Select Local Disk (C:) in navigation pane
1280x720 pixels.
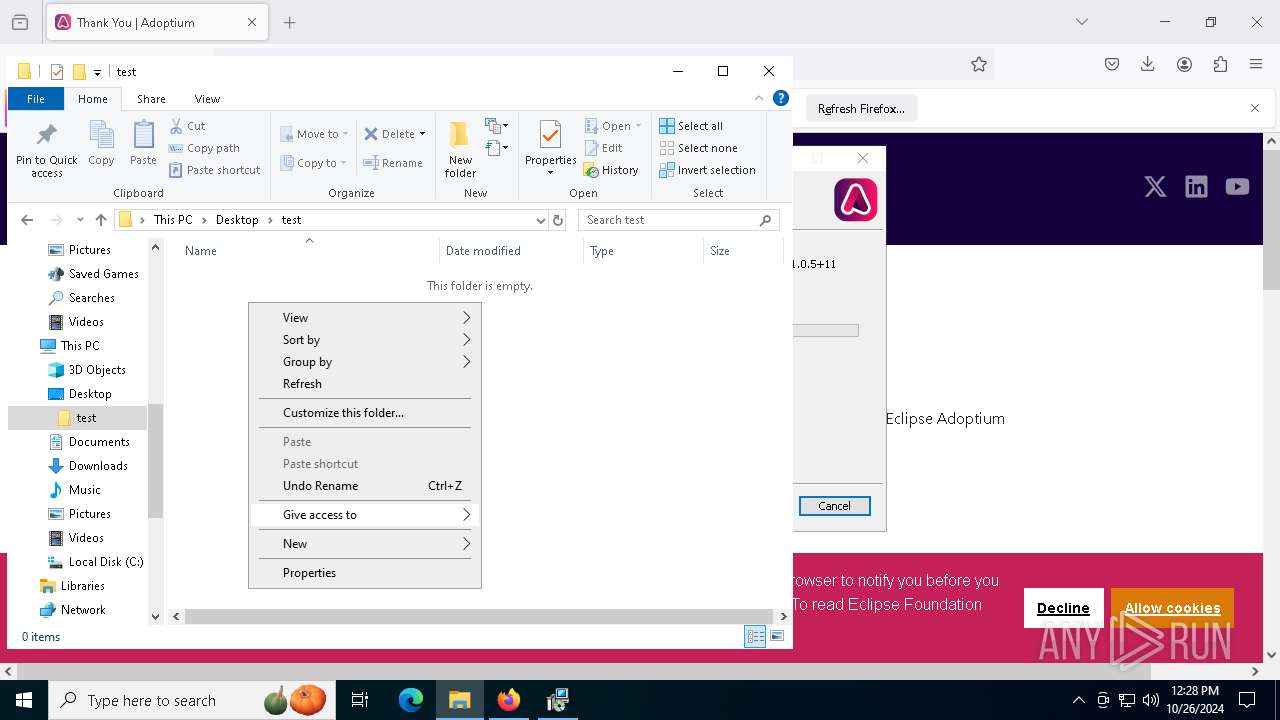tap(96, 562)
